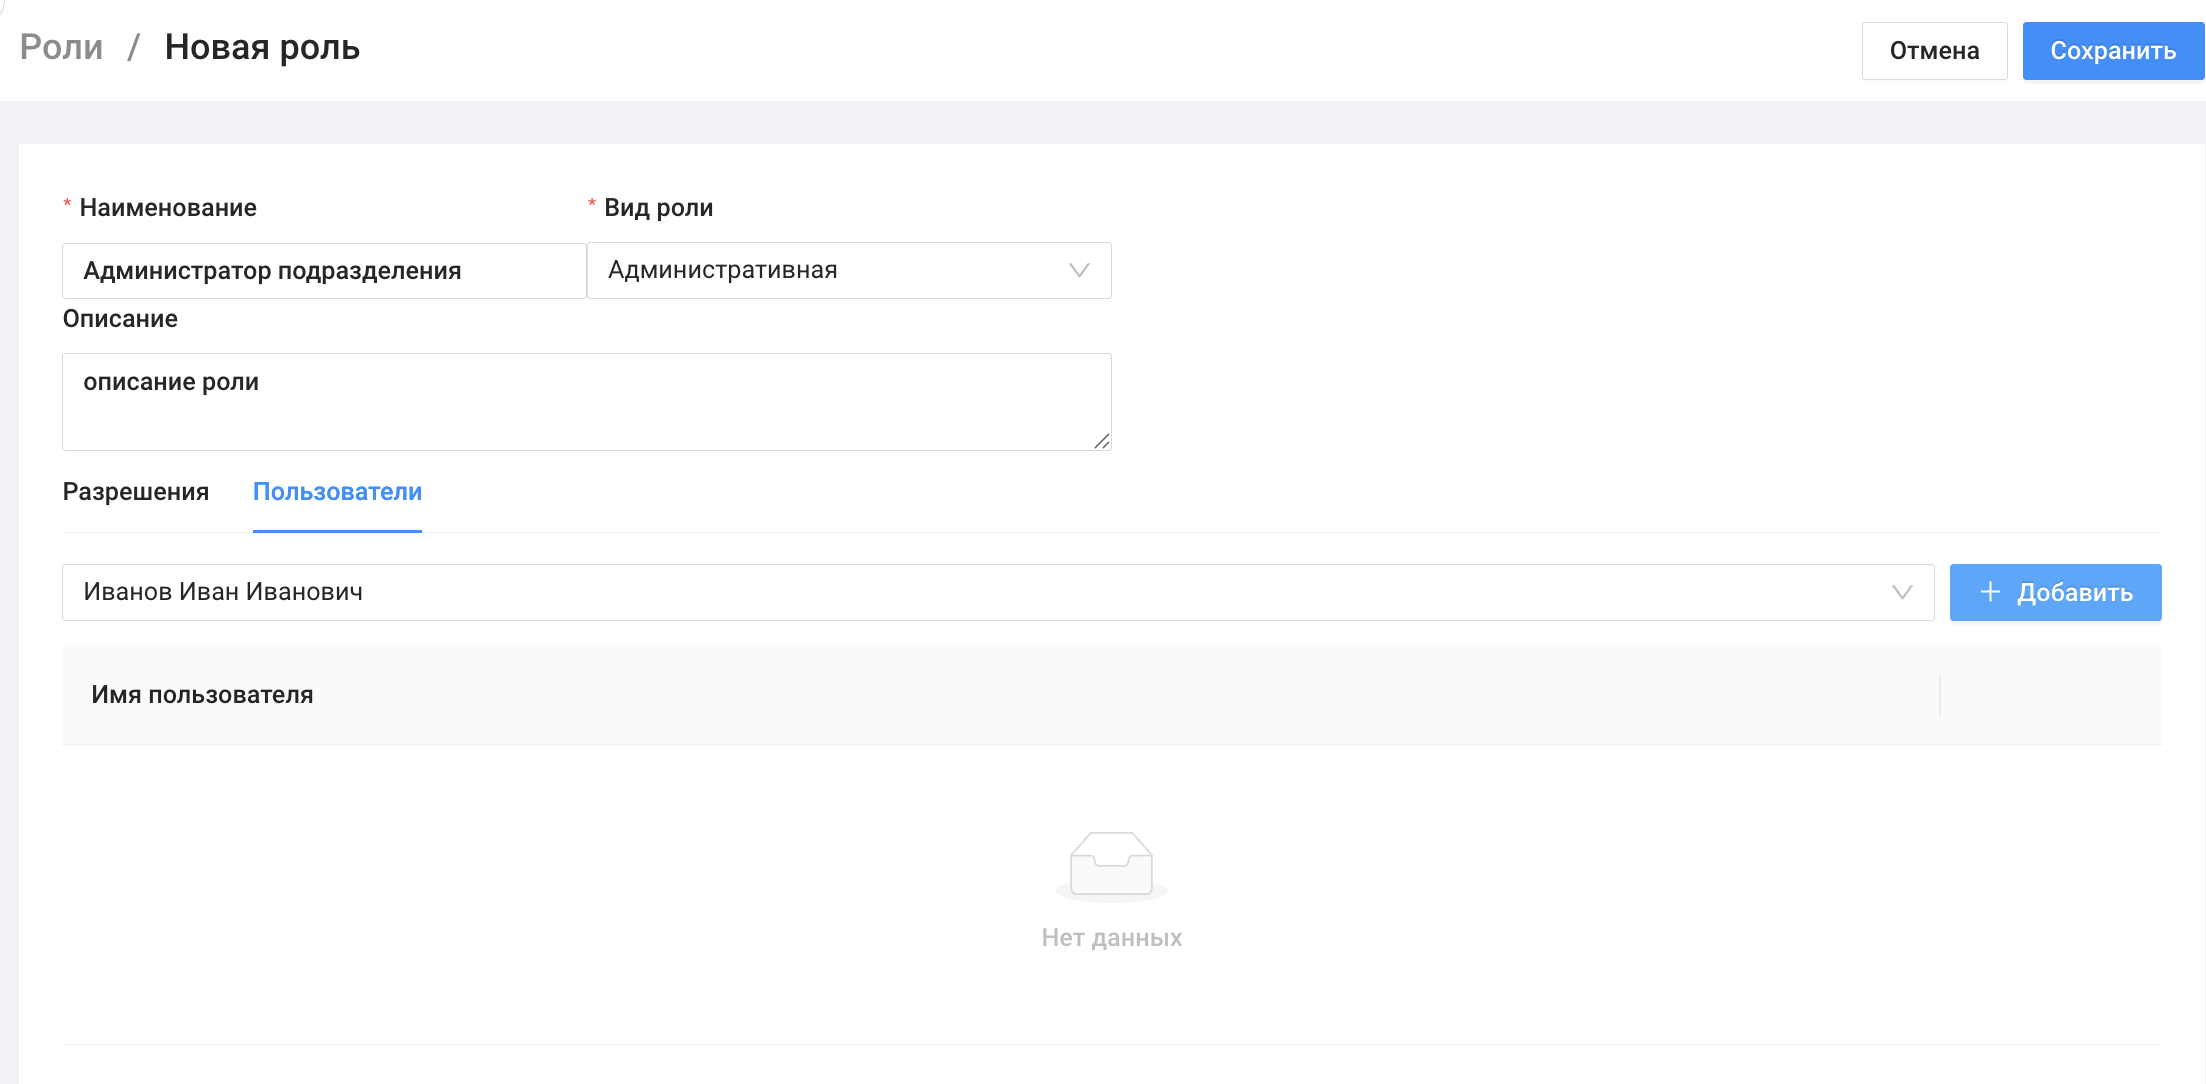Open the Иванов Иван Иванович user dropdown
The image size is (2206, 1084).
(x=998, y=592)
